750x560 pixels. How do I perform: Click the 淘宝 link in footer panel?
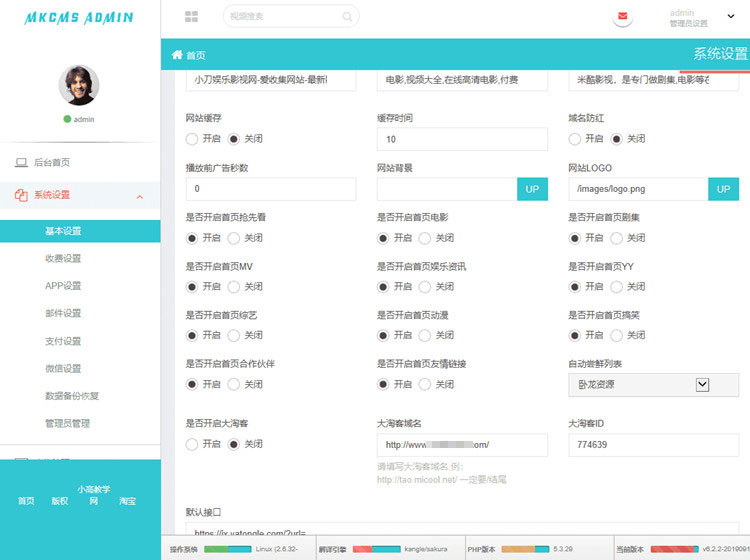coord(128,501)
